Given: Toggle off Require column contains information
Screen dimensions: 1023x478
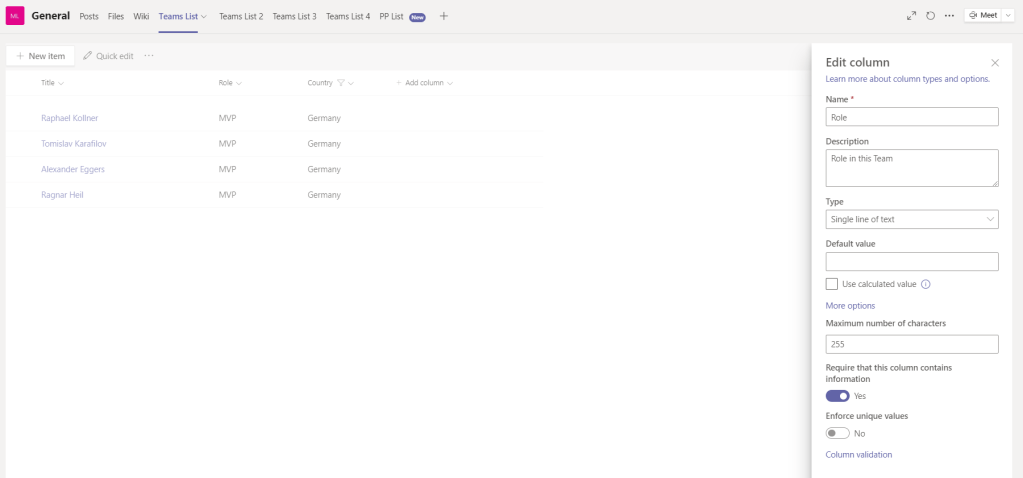Looking at the screenshot, I should coord(838,396).
